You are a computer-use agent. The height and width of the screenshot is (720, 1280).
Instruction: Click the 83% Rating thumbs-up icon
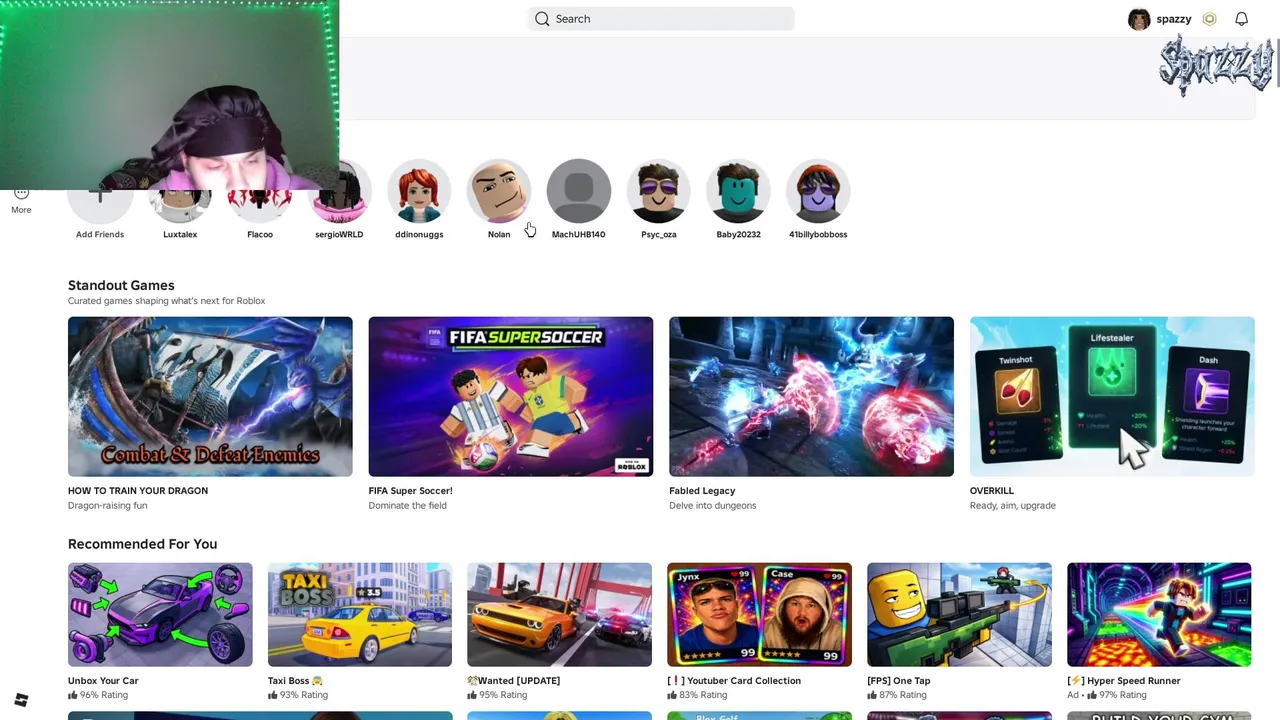[672, 695]
